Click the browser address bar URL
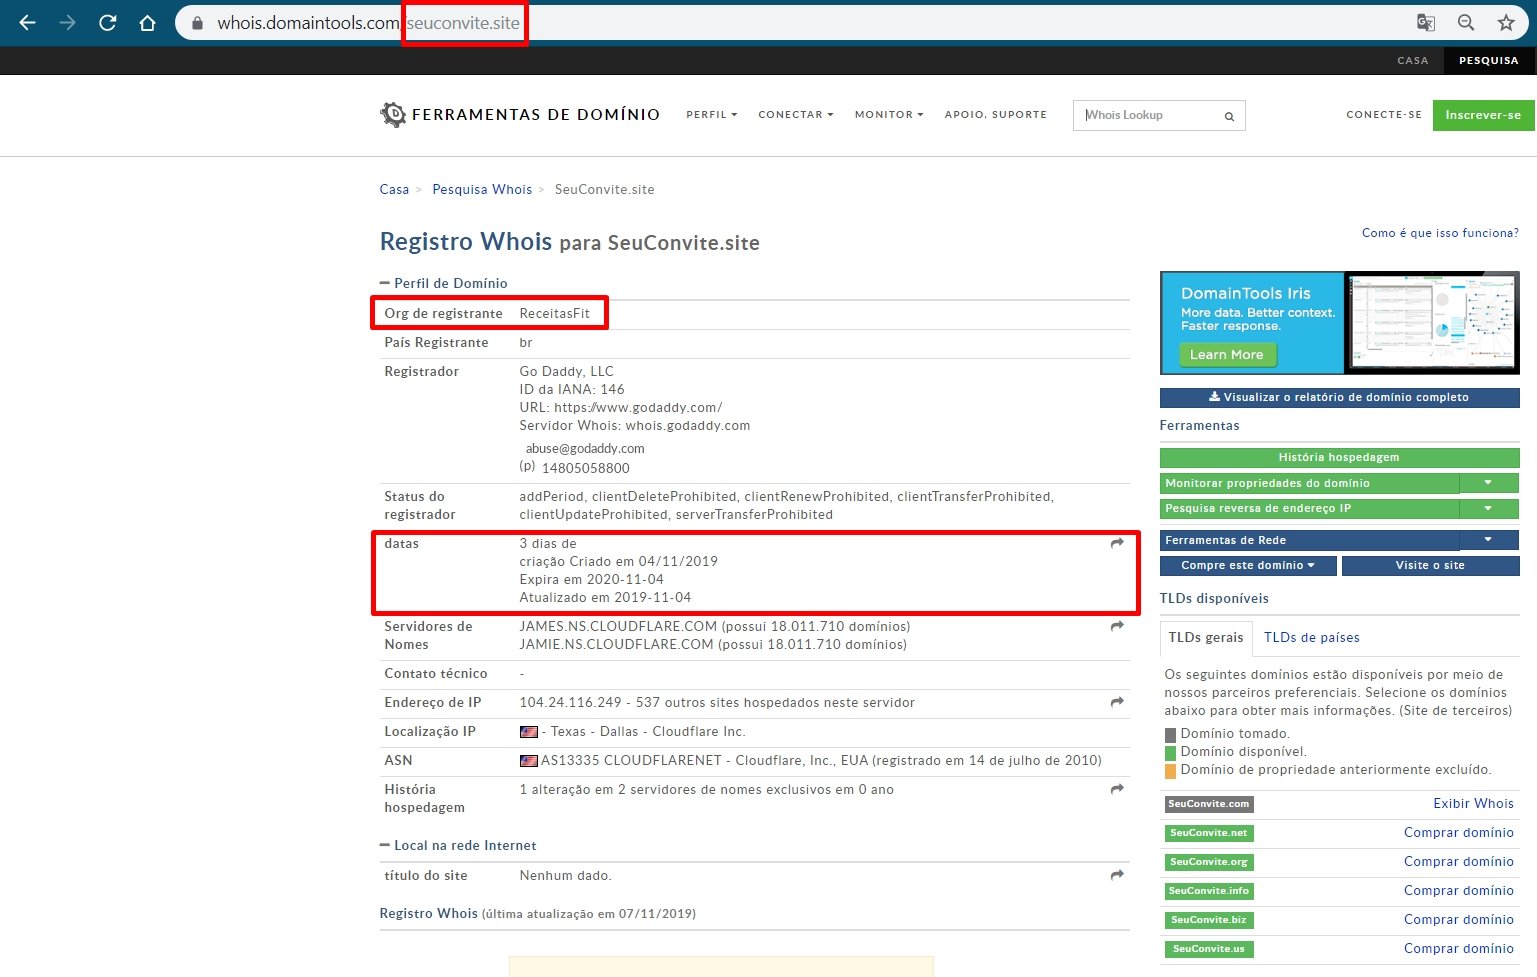The width and height of the screenshot is (1537, 977). tap(368, 23)
